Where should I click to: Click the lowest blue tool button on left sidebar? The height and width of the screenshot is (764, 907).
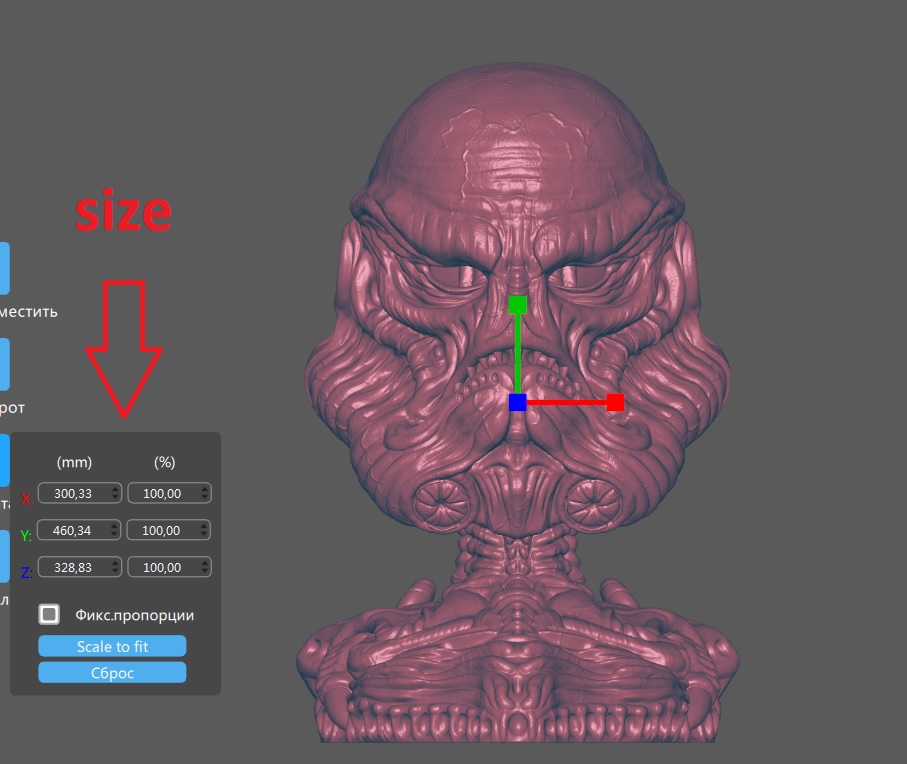(4, 556)
